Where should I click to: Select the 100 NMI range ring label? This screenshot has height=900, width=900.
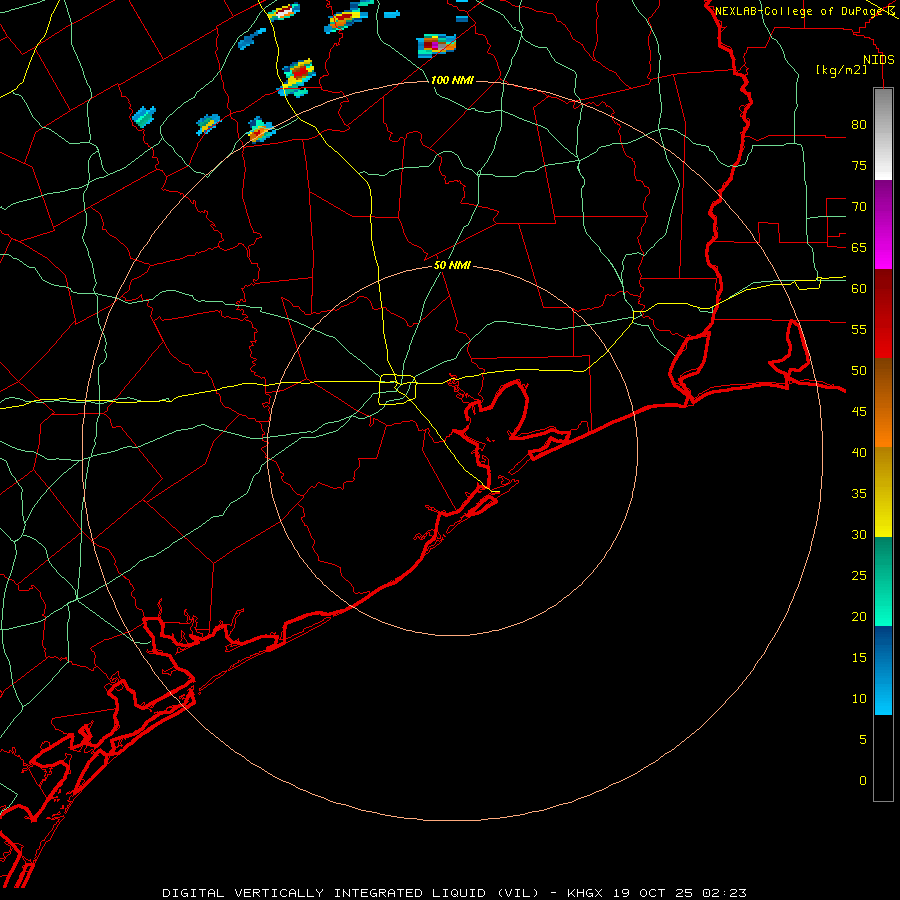(x=452, y=80)
